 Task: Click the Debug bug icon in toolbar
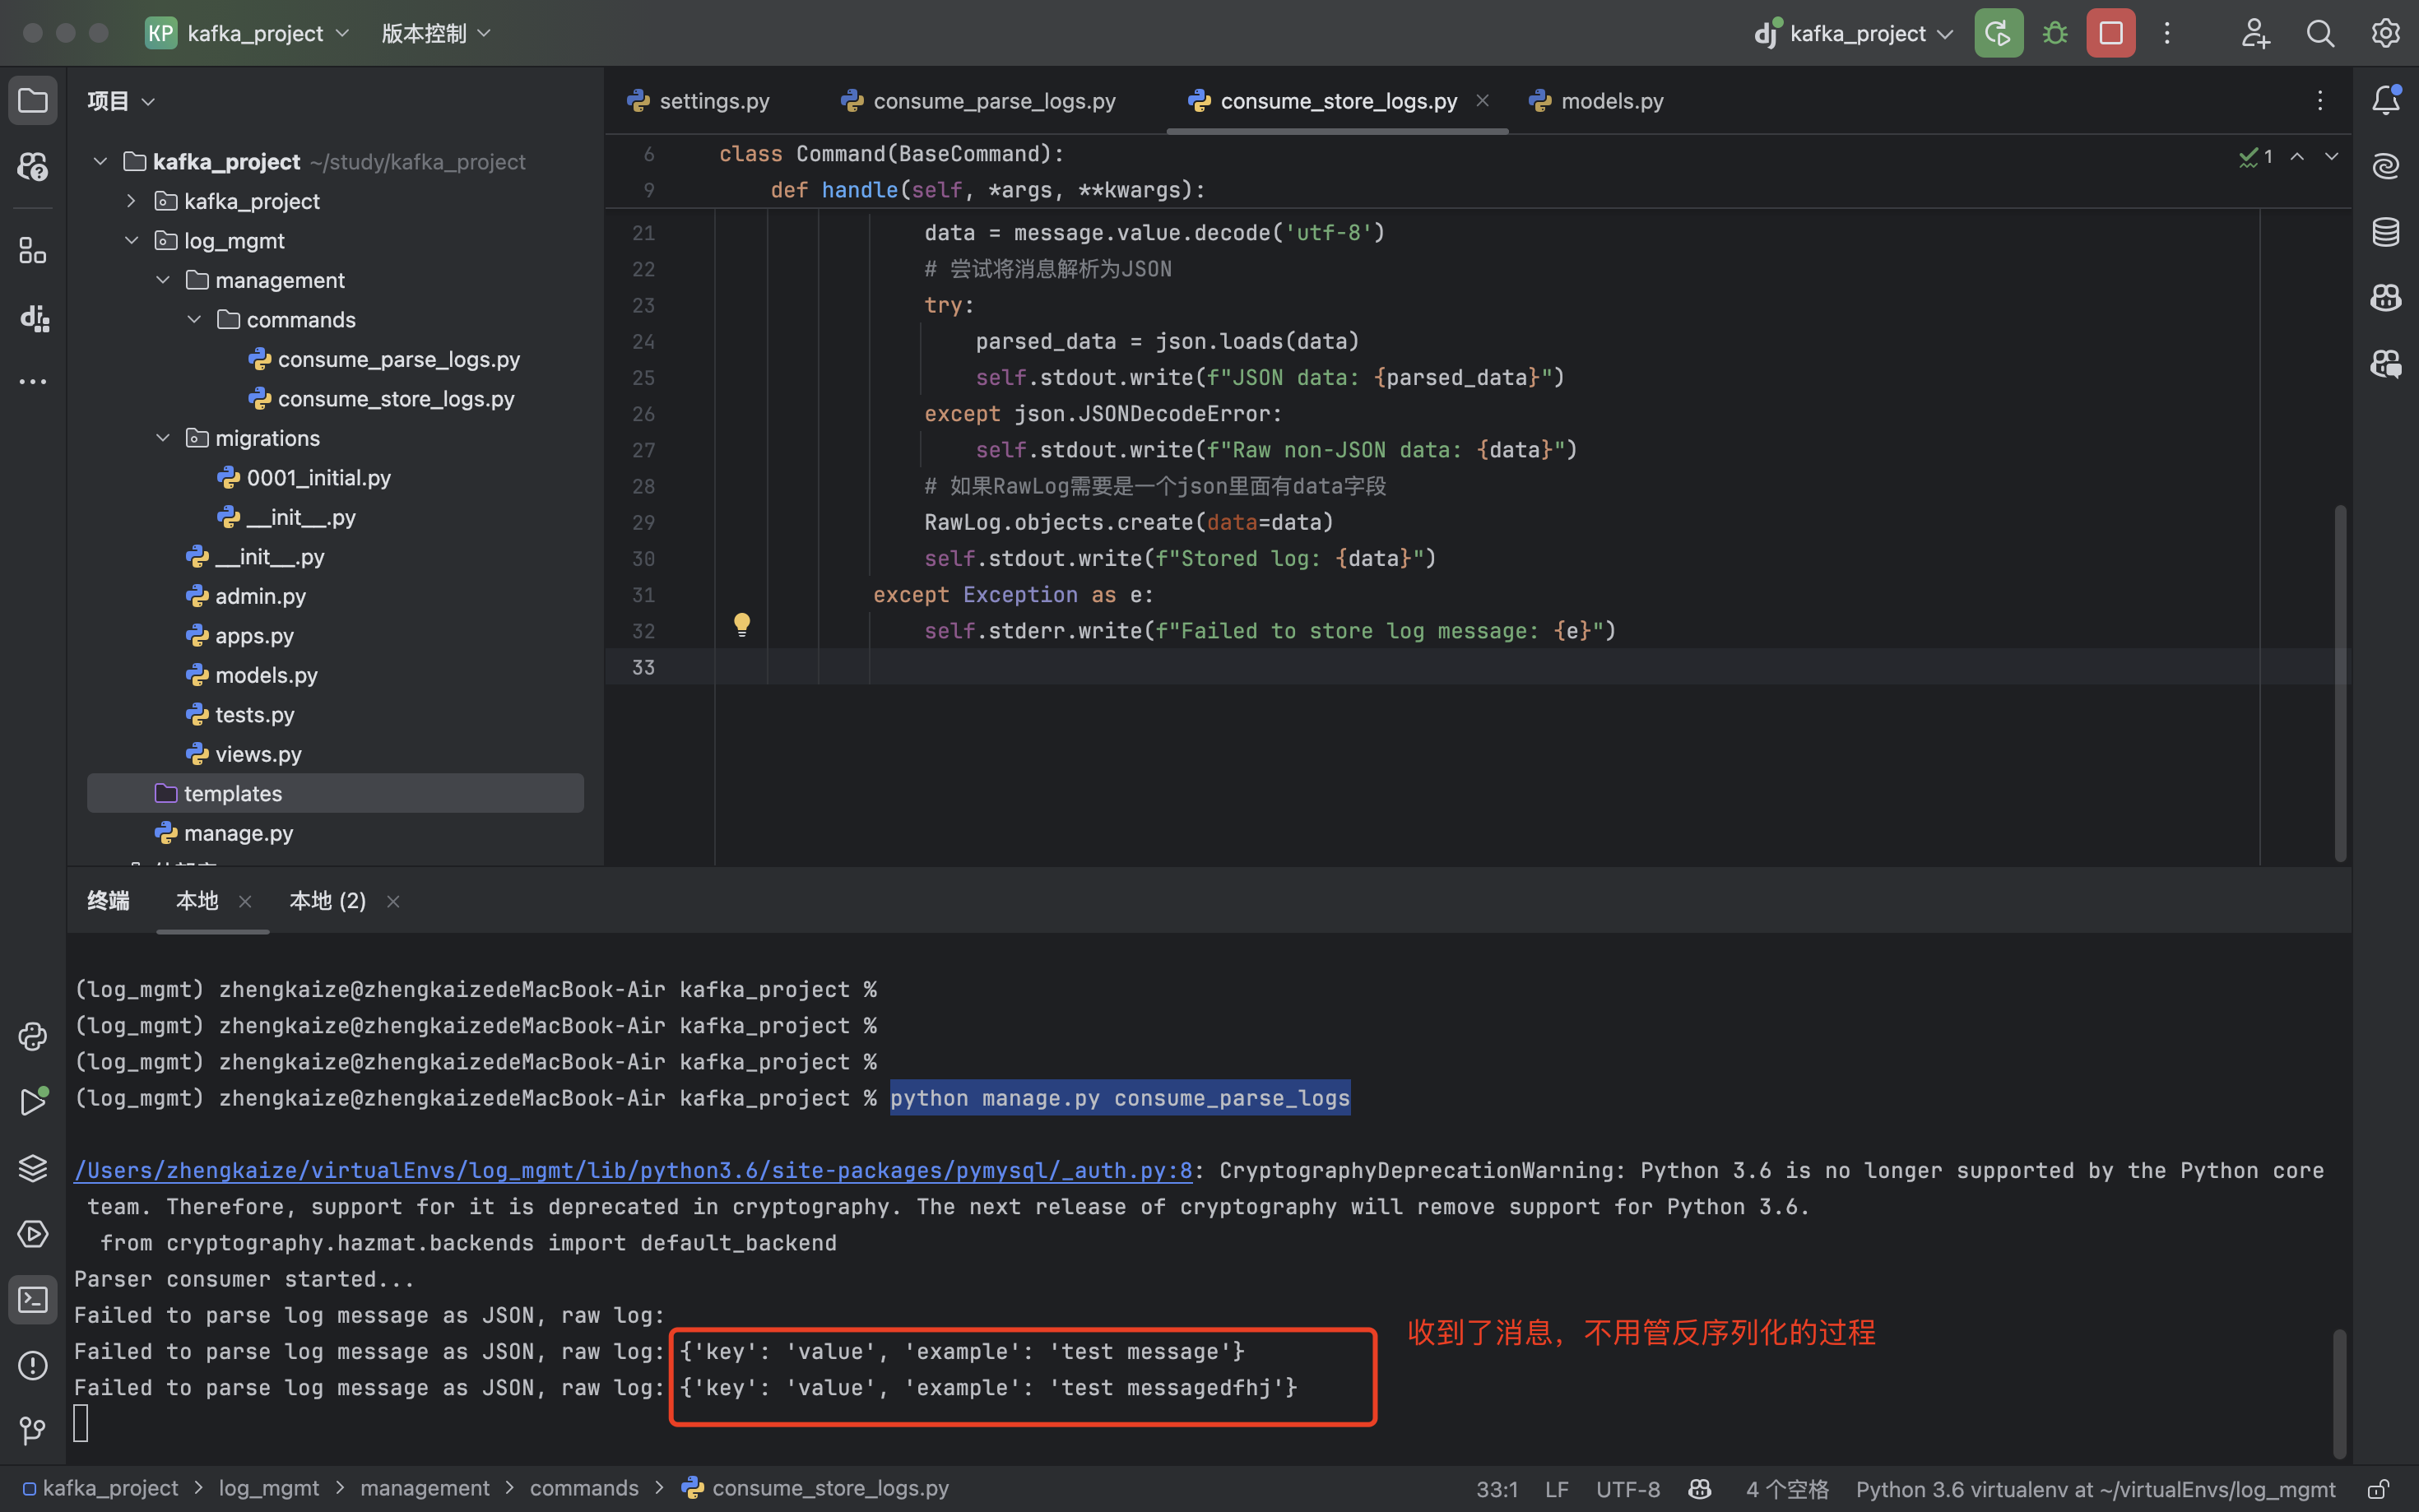click(x=2055, y=33)
